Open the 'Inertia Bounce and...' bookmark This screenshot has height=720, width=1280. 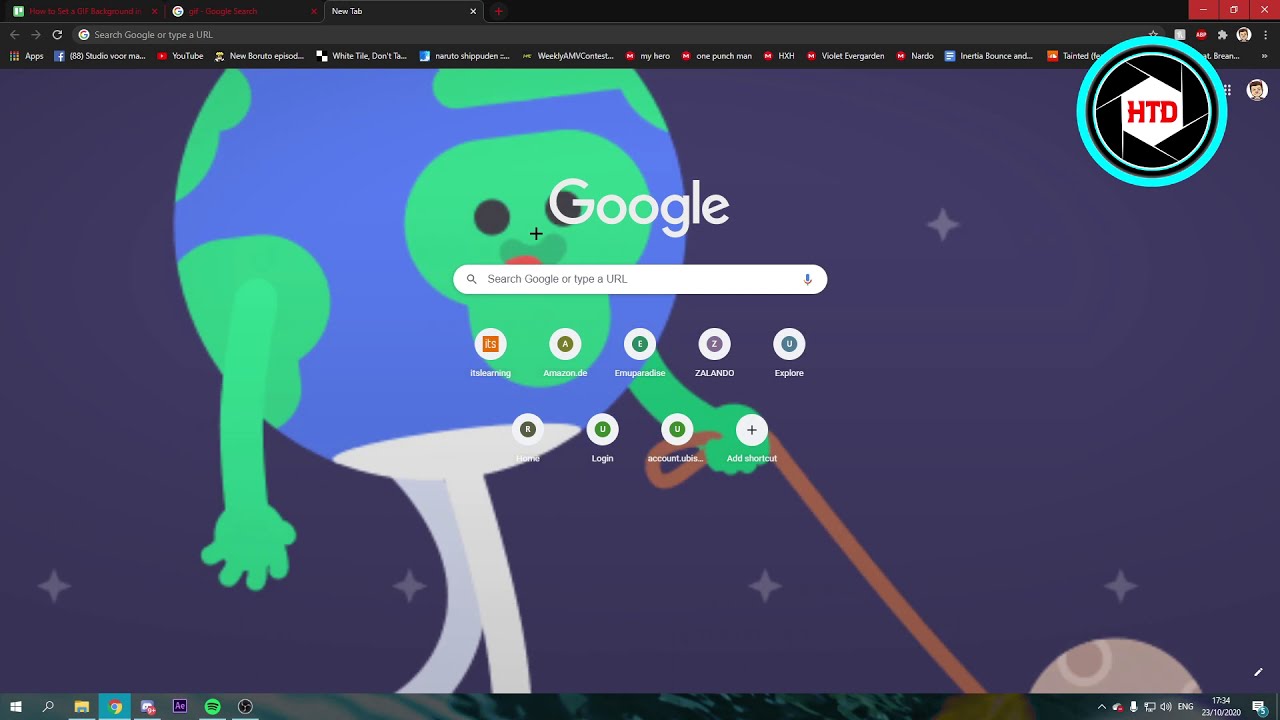[x=989, y=56]
